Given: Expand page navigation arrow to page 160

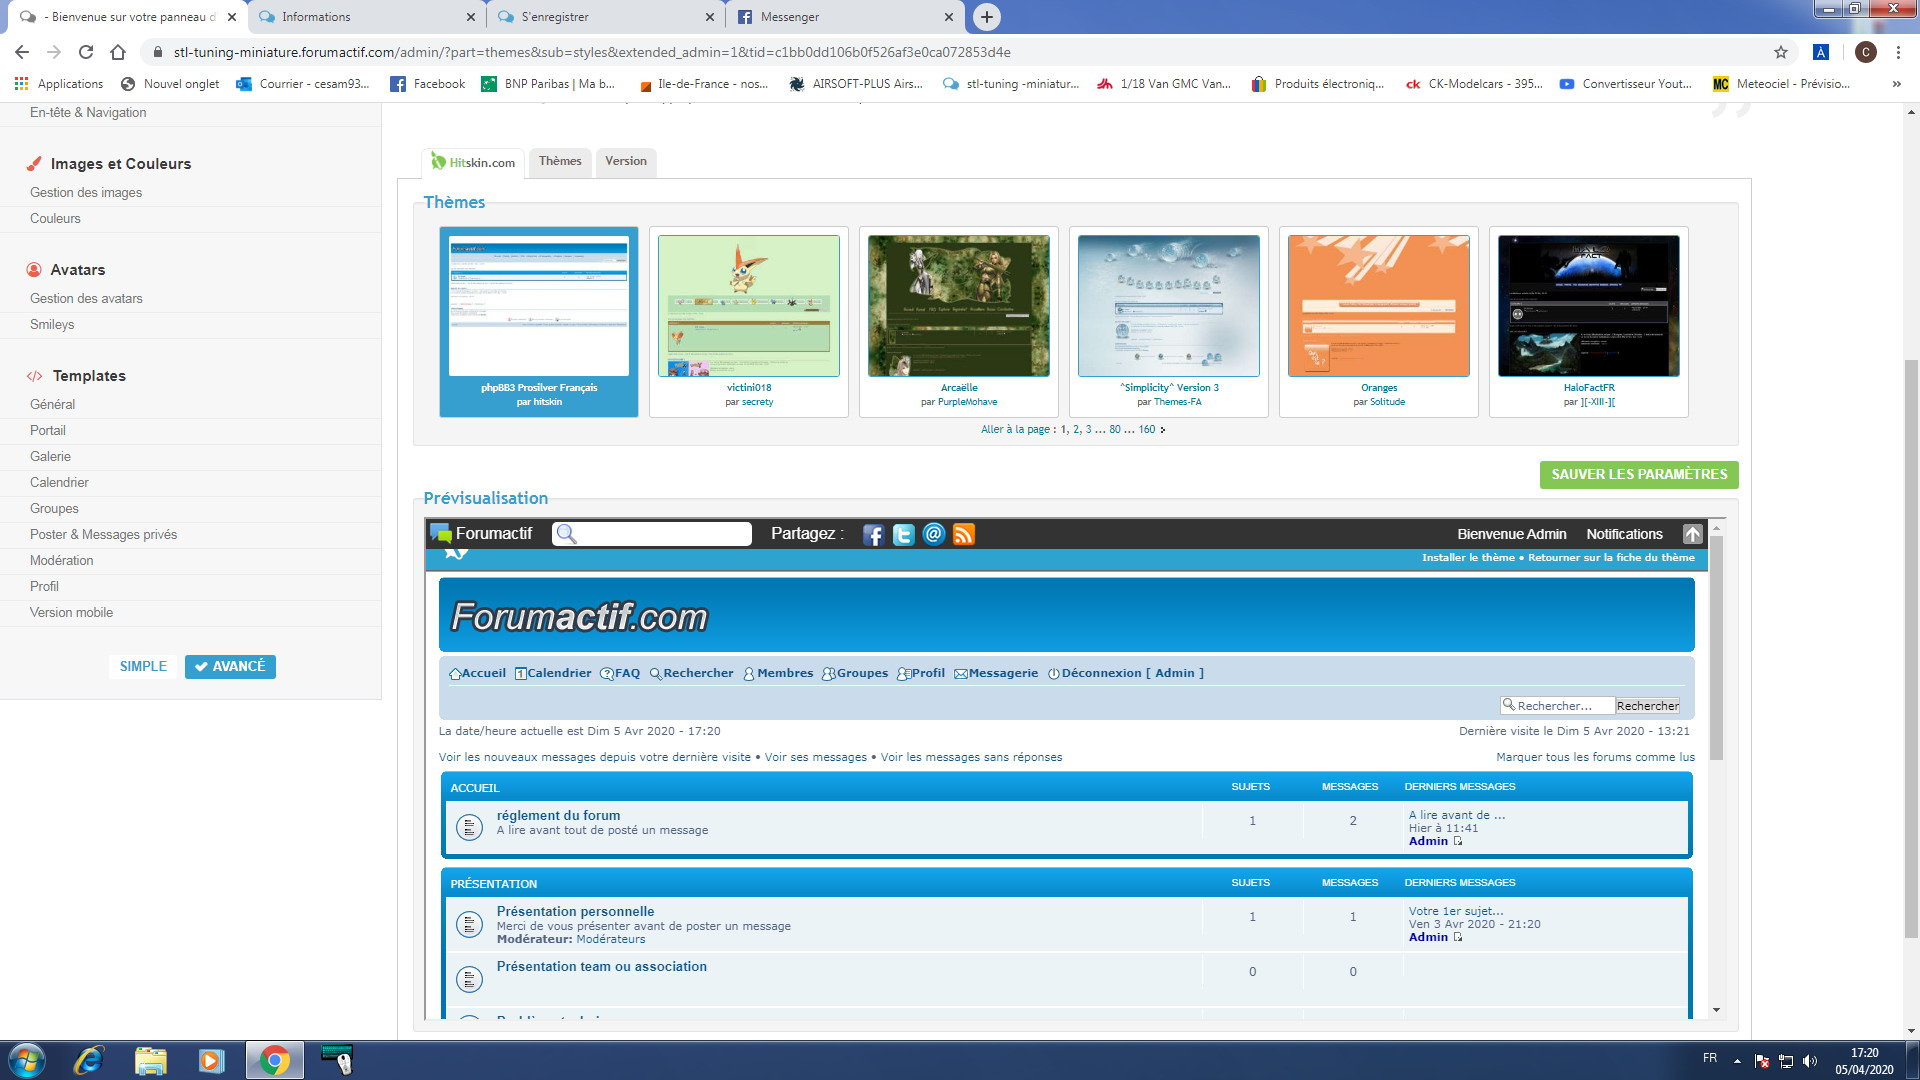Looking at the screenshot, I should (1160, 429).
